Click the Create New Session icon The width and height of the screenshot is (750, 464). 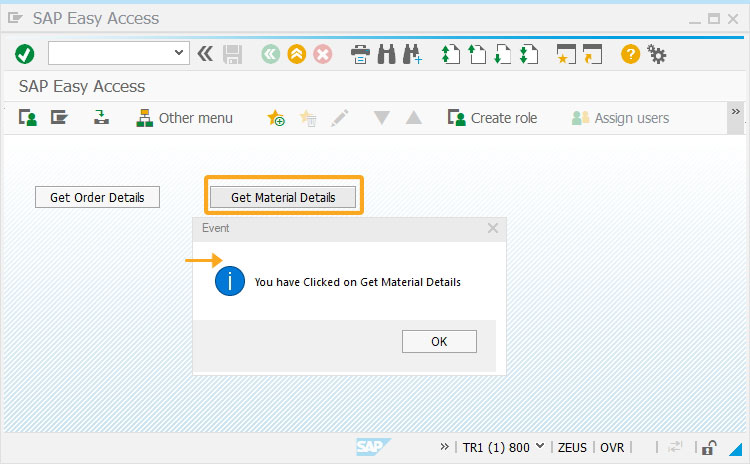566,54
